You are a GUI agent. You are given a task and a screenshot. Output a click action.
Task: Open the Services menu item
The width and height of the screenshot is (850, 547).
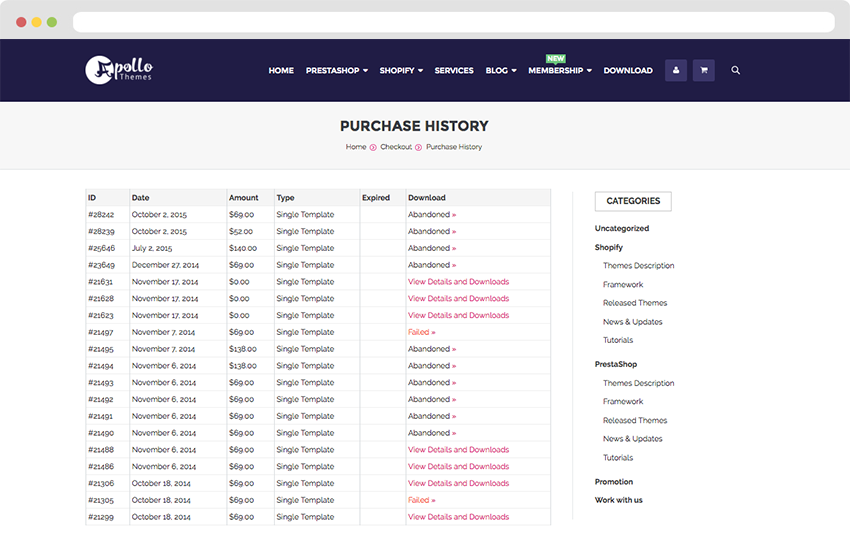pyautogui.click(x=454, y=71)
